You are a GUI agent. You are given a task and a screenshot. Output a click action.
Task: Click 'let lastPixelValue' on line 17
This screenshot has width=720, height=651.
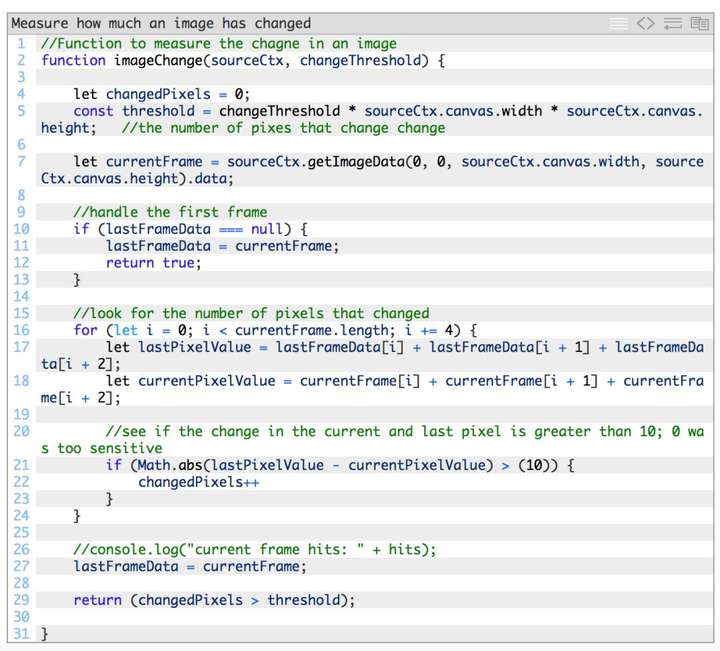click(179, 347)
